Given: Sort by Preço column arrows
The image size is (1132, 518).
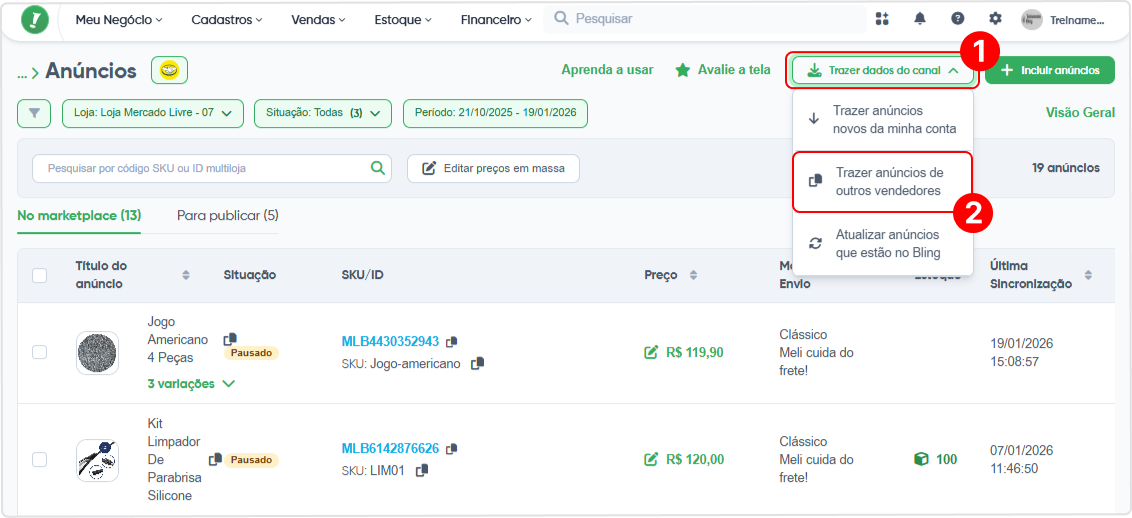Looking at the screenshot, I should click(x=694, y=275).
